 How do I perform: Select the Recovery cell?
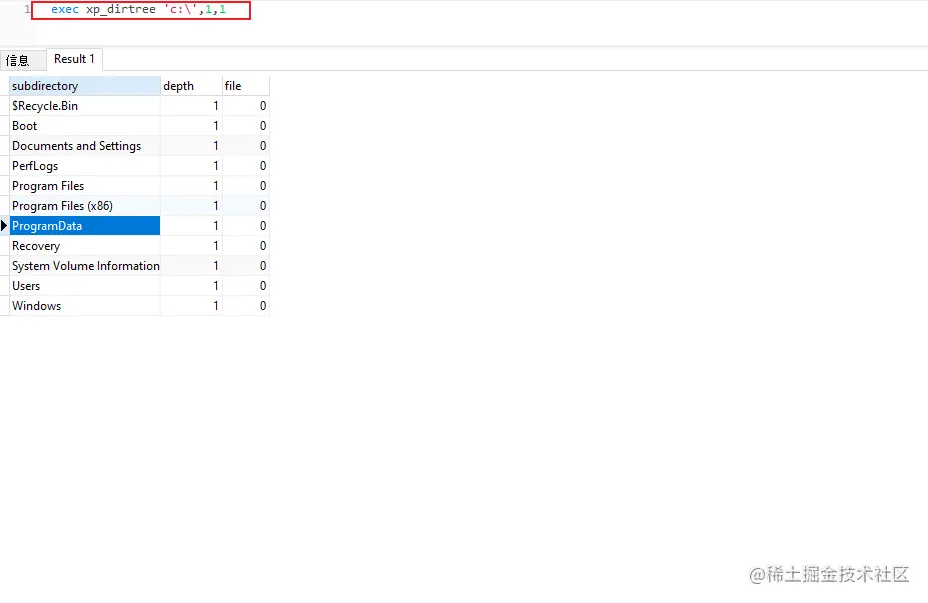click(x=85, y=246)
